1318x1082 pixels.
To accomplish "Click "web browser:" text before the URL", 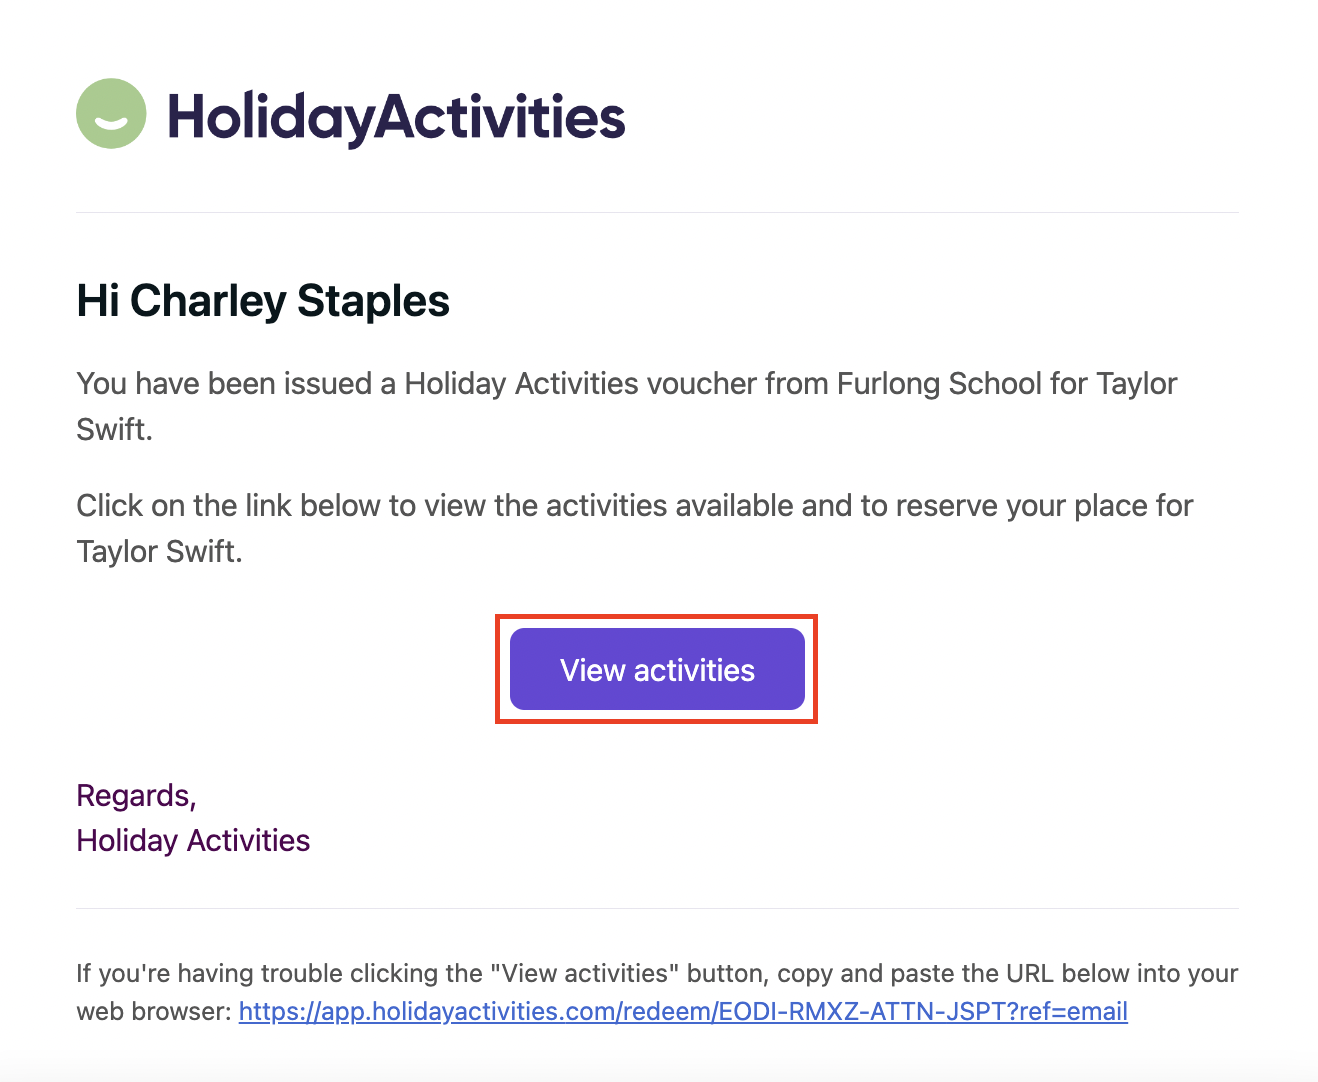I will pyautogui.click(x=154, y=1011).
